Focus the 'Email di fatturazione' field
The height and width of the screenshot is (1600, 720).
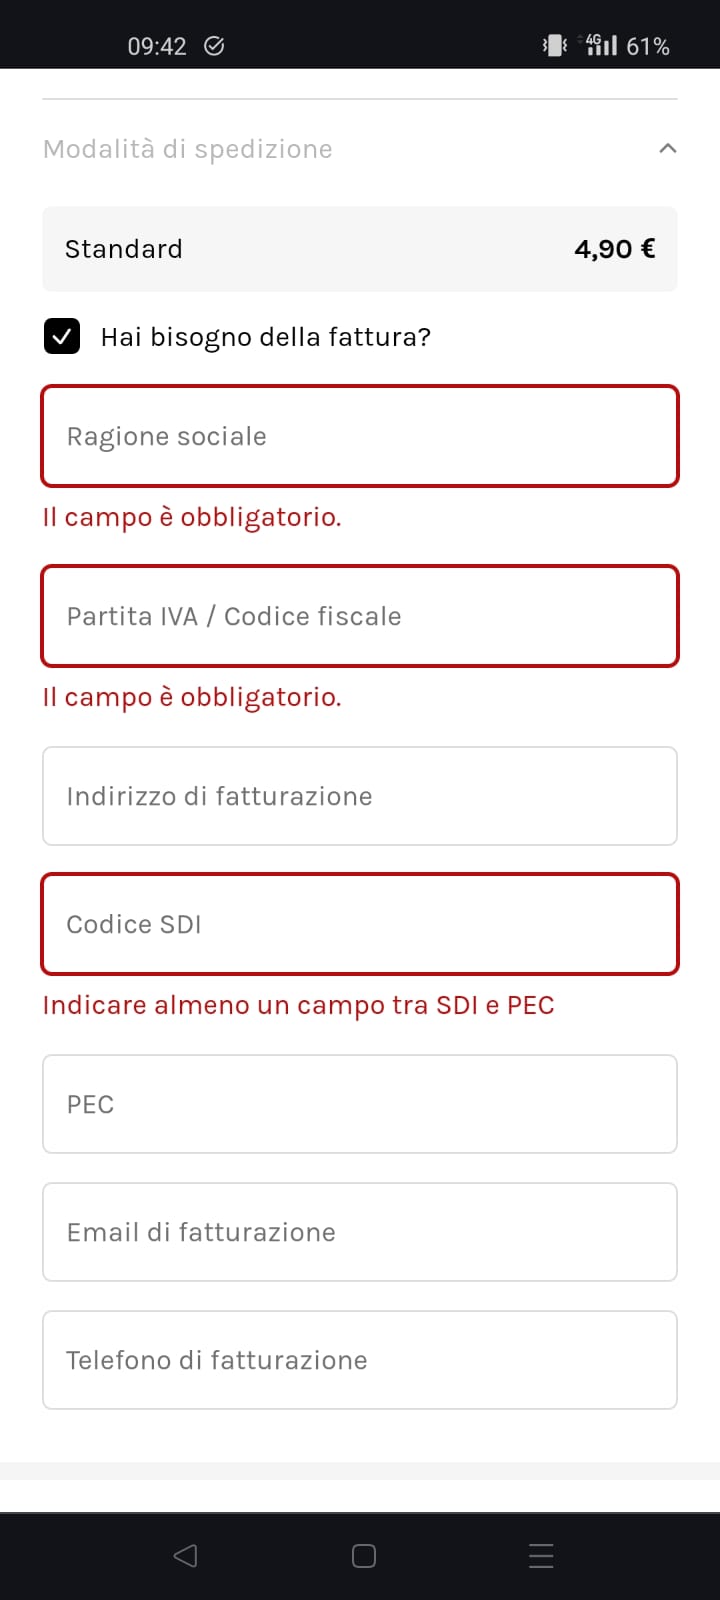tap(360, 1232)
